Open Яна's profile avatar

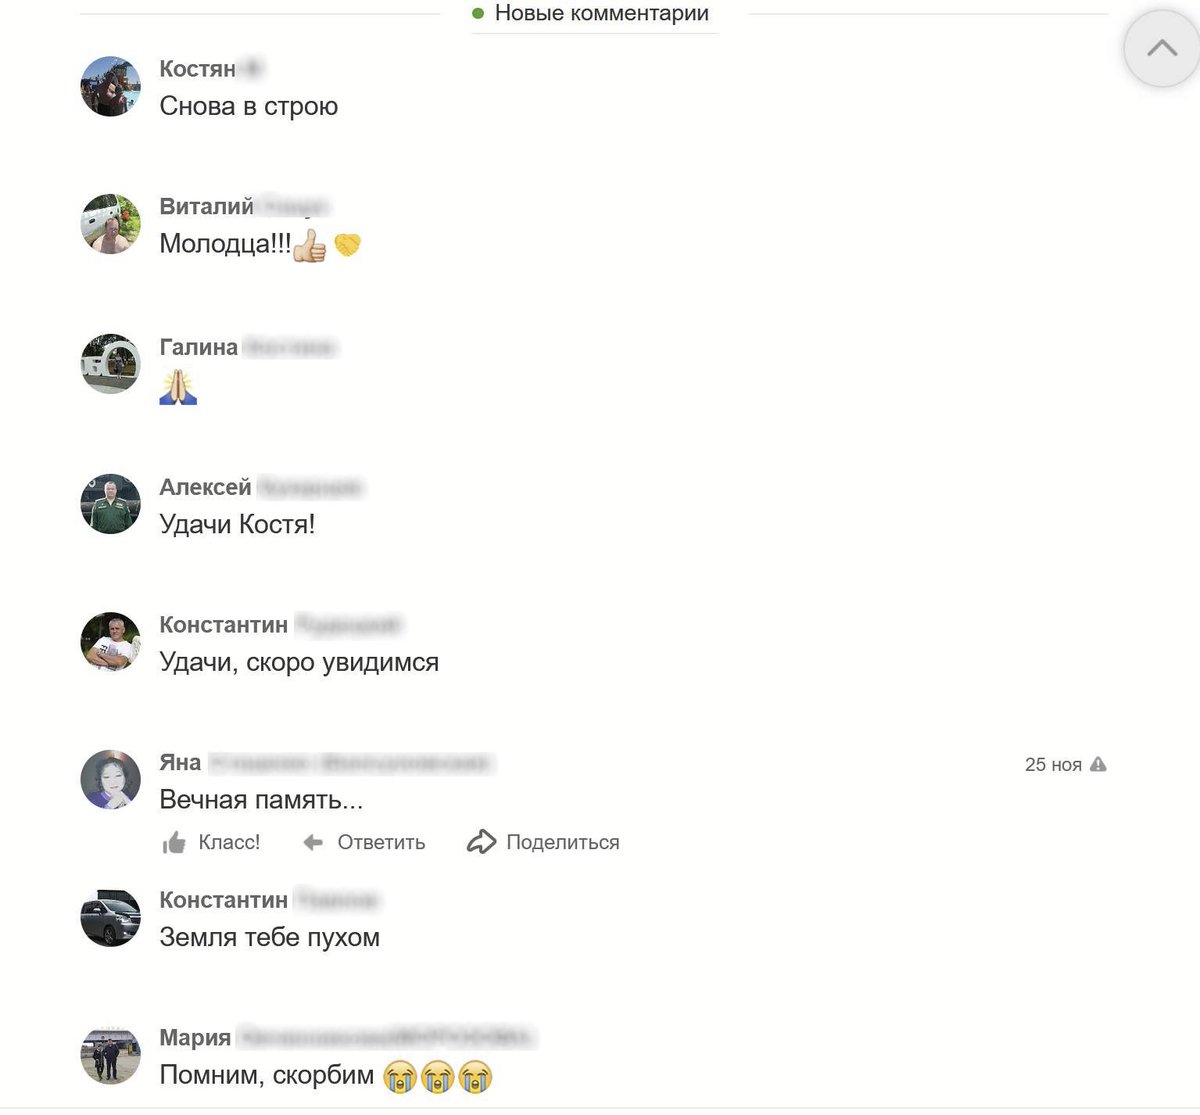[x=110, y=779]
